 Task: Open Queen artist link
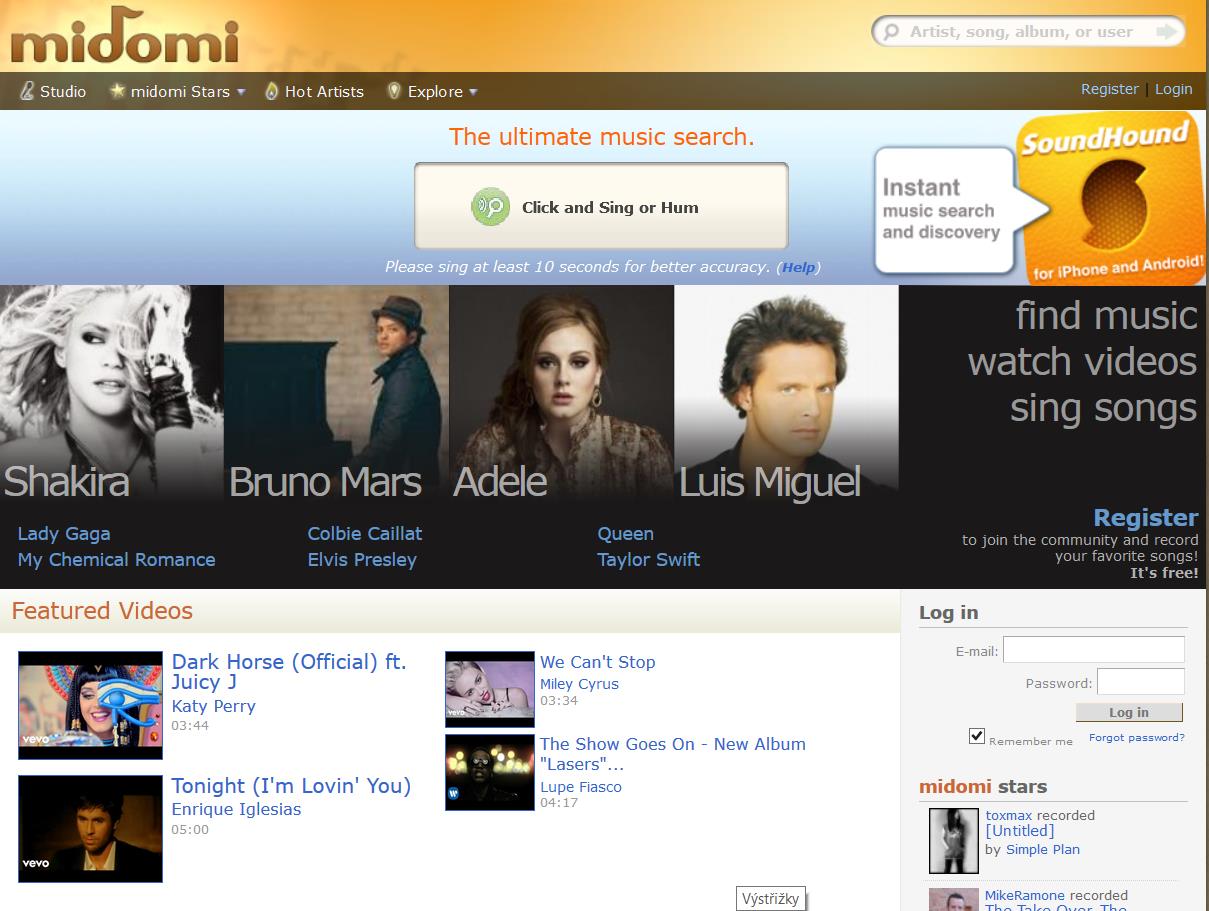625,533
